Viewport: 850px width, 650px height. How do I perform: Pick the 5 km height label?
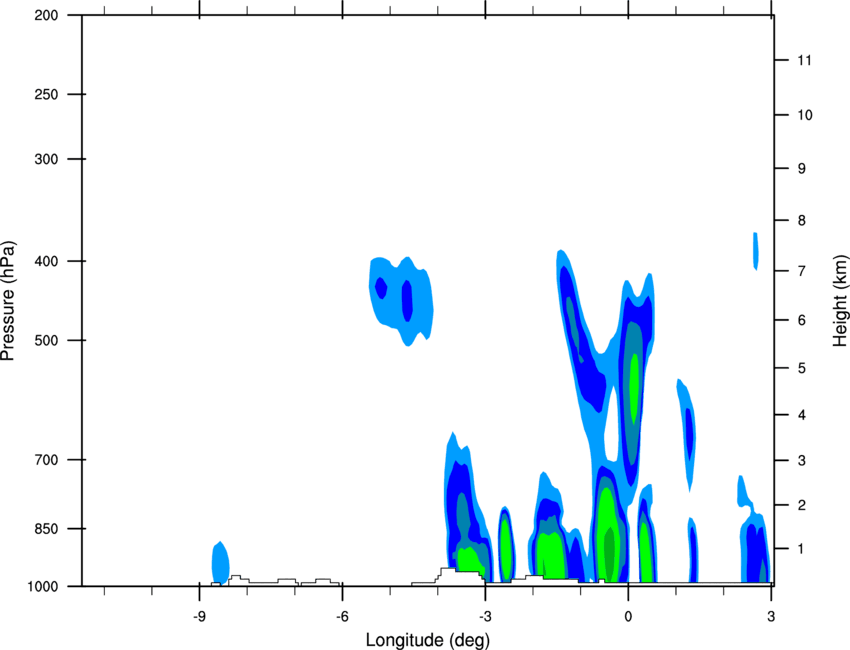point(801,369)
